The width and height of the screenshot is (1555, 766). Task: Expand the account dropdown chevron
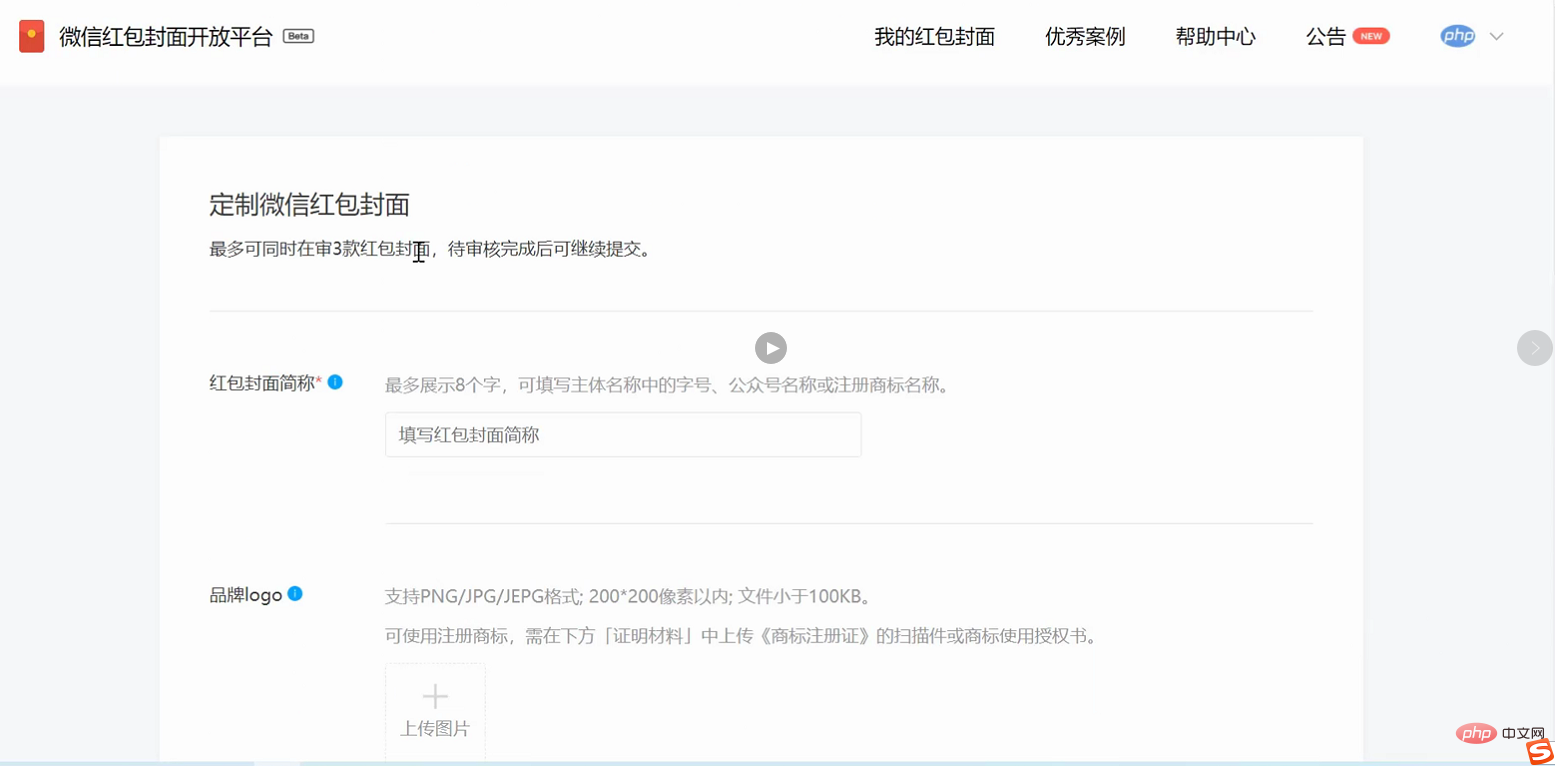pos(1497,37)
